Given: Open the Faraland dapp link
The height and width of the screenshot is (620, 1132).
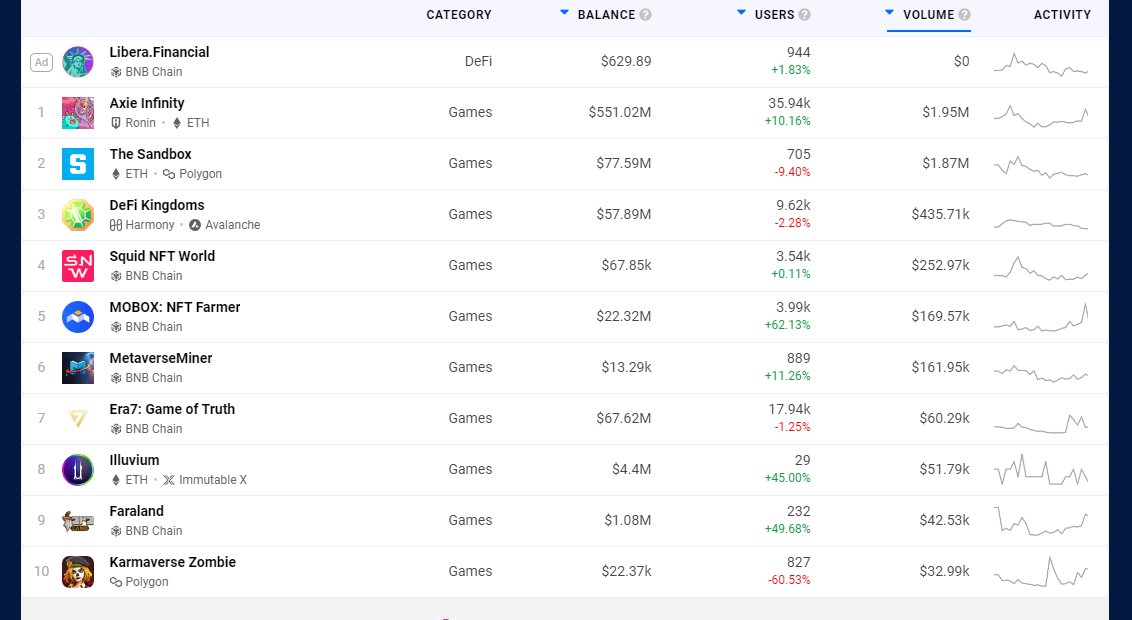Looking at the screenshot, I should point(136,511).
